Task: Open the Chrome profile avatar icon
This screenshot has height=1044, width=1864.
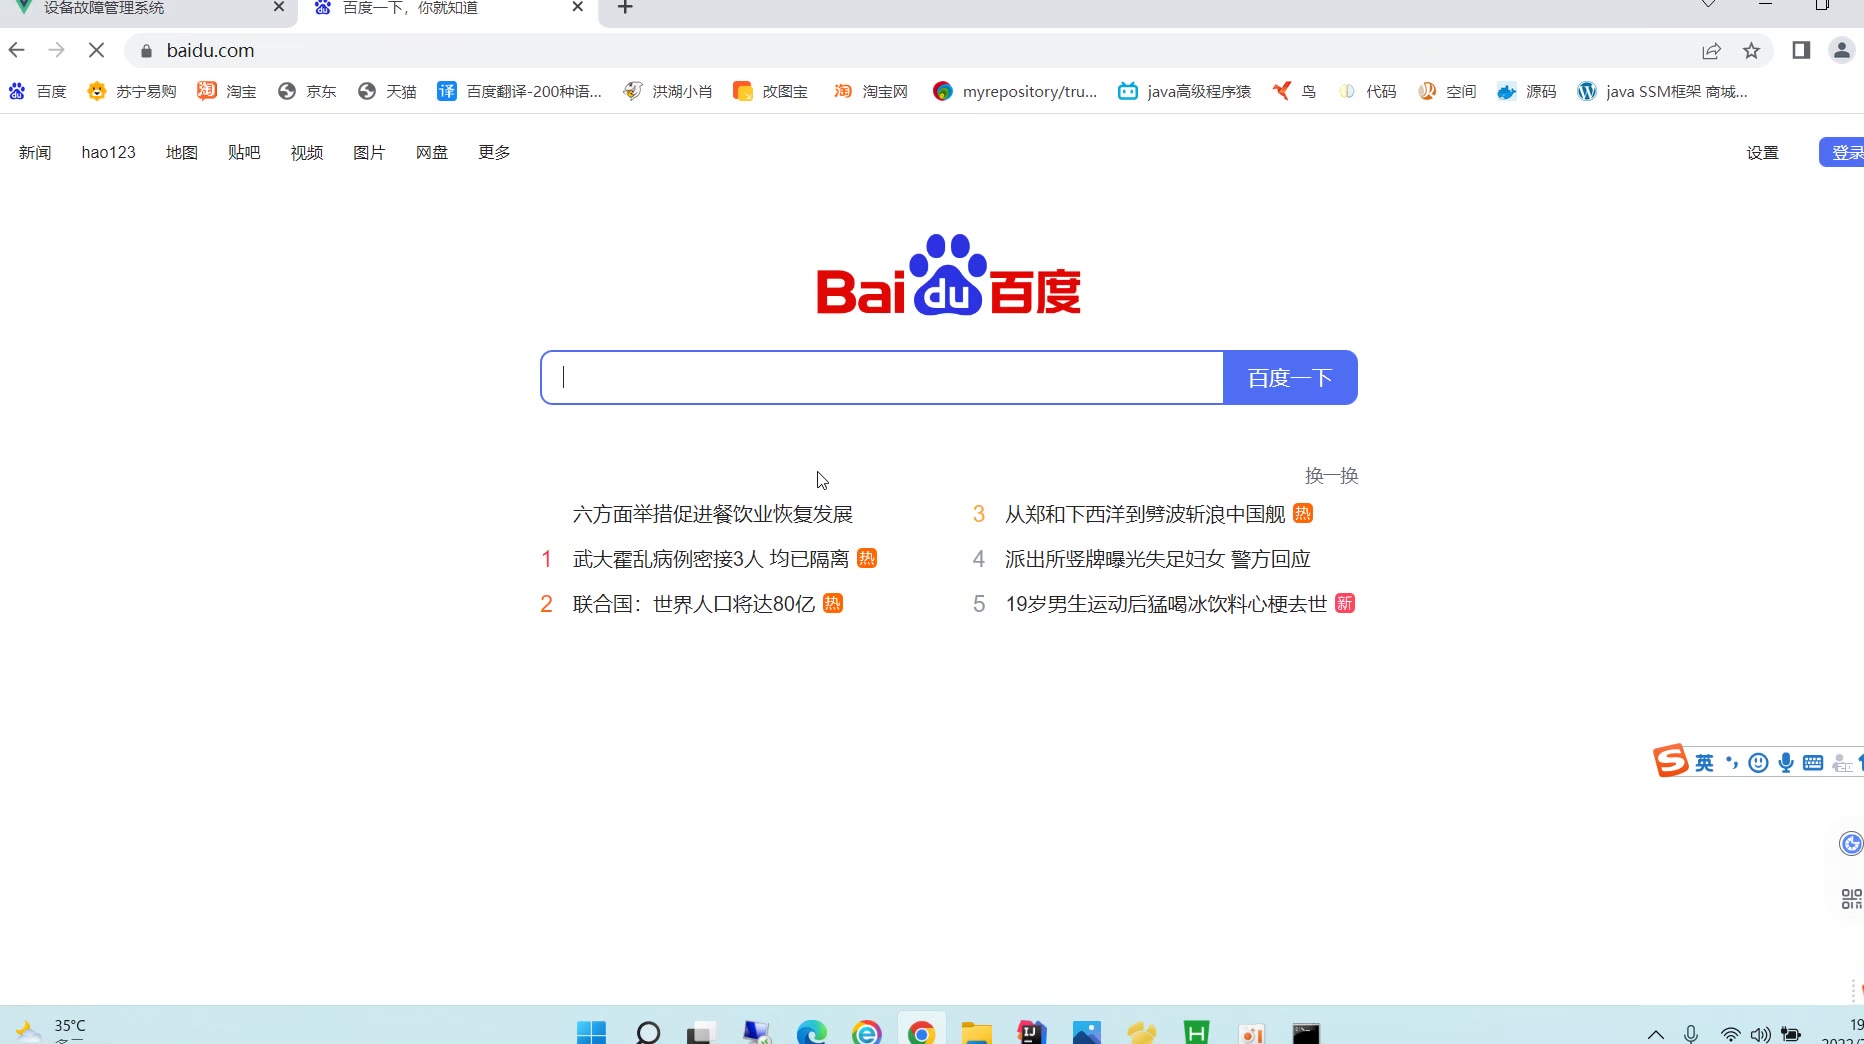Action: pos(1841,50)
